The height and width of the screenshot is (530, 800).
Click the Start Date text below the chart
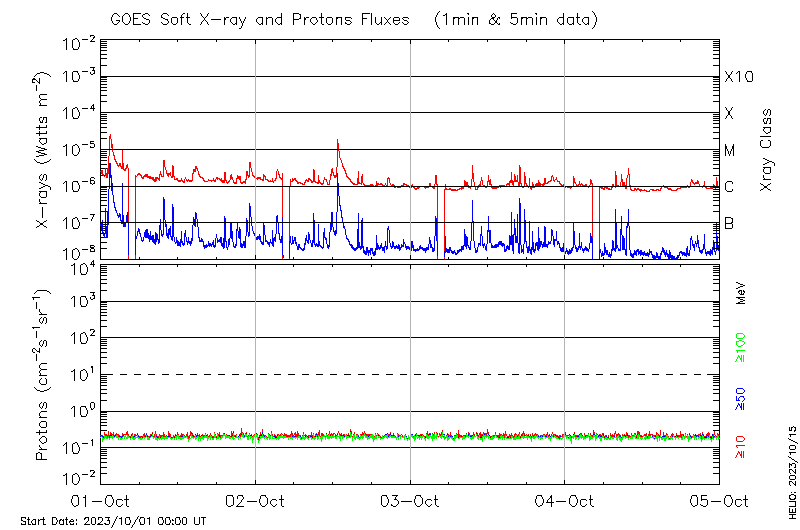click(x=113, y=521)
